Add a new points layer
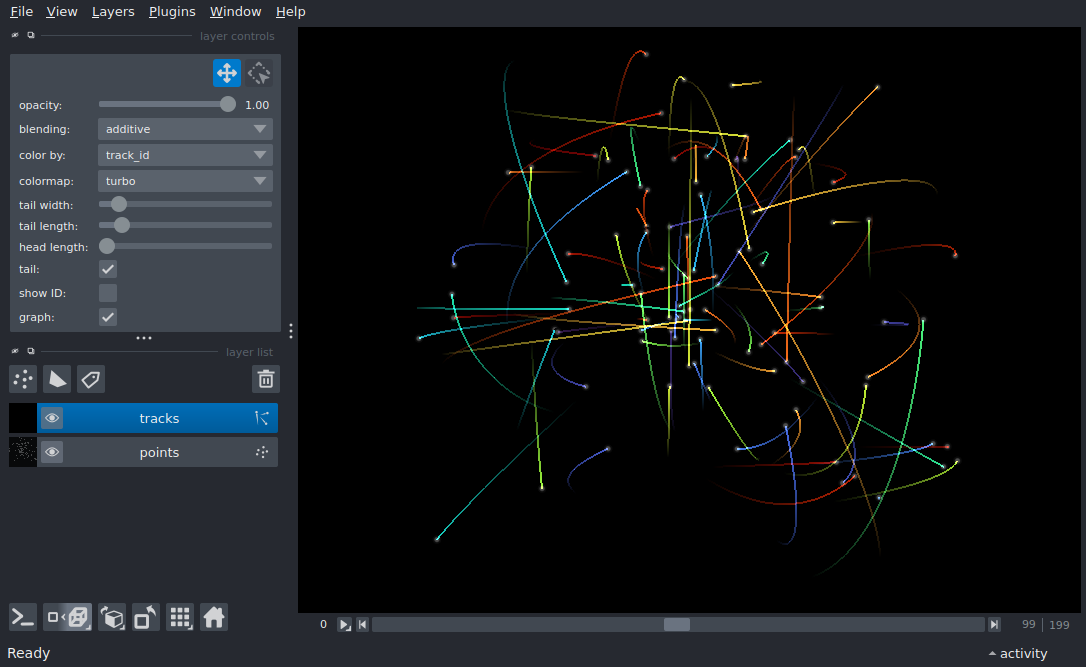 point(23,379)
